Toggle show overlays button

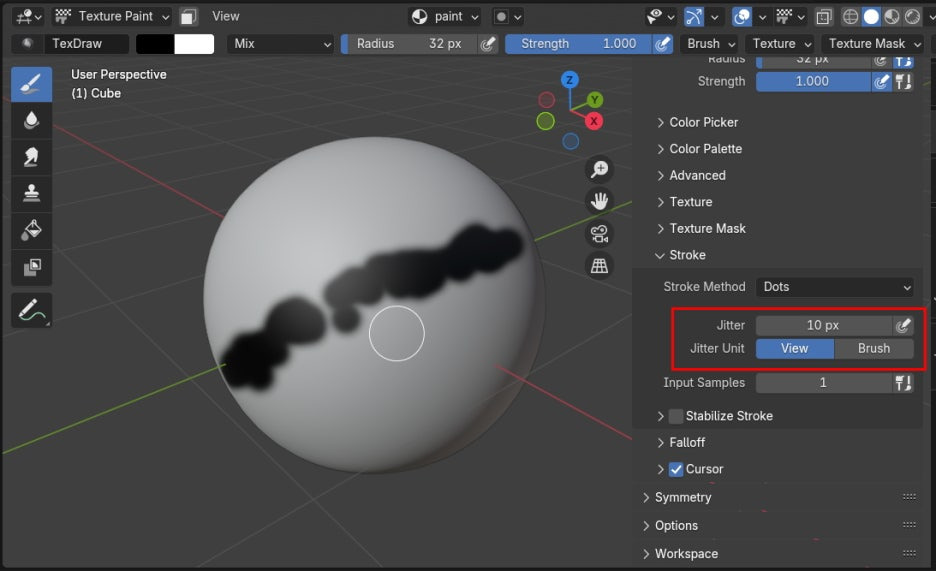point(741,17)
